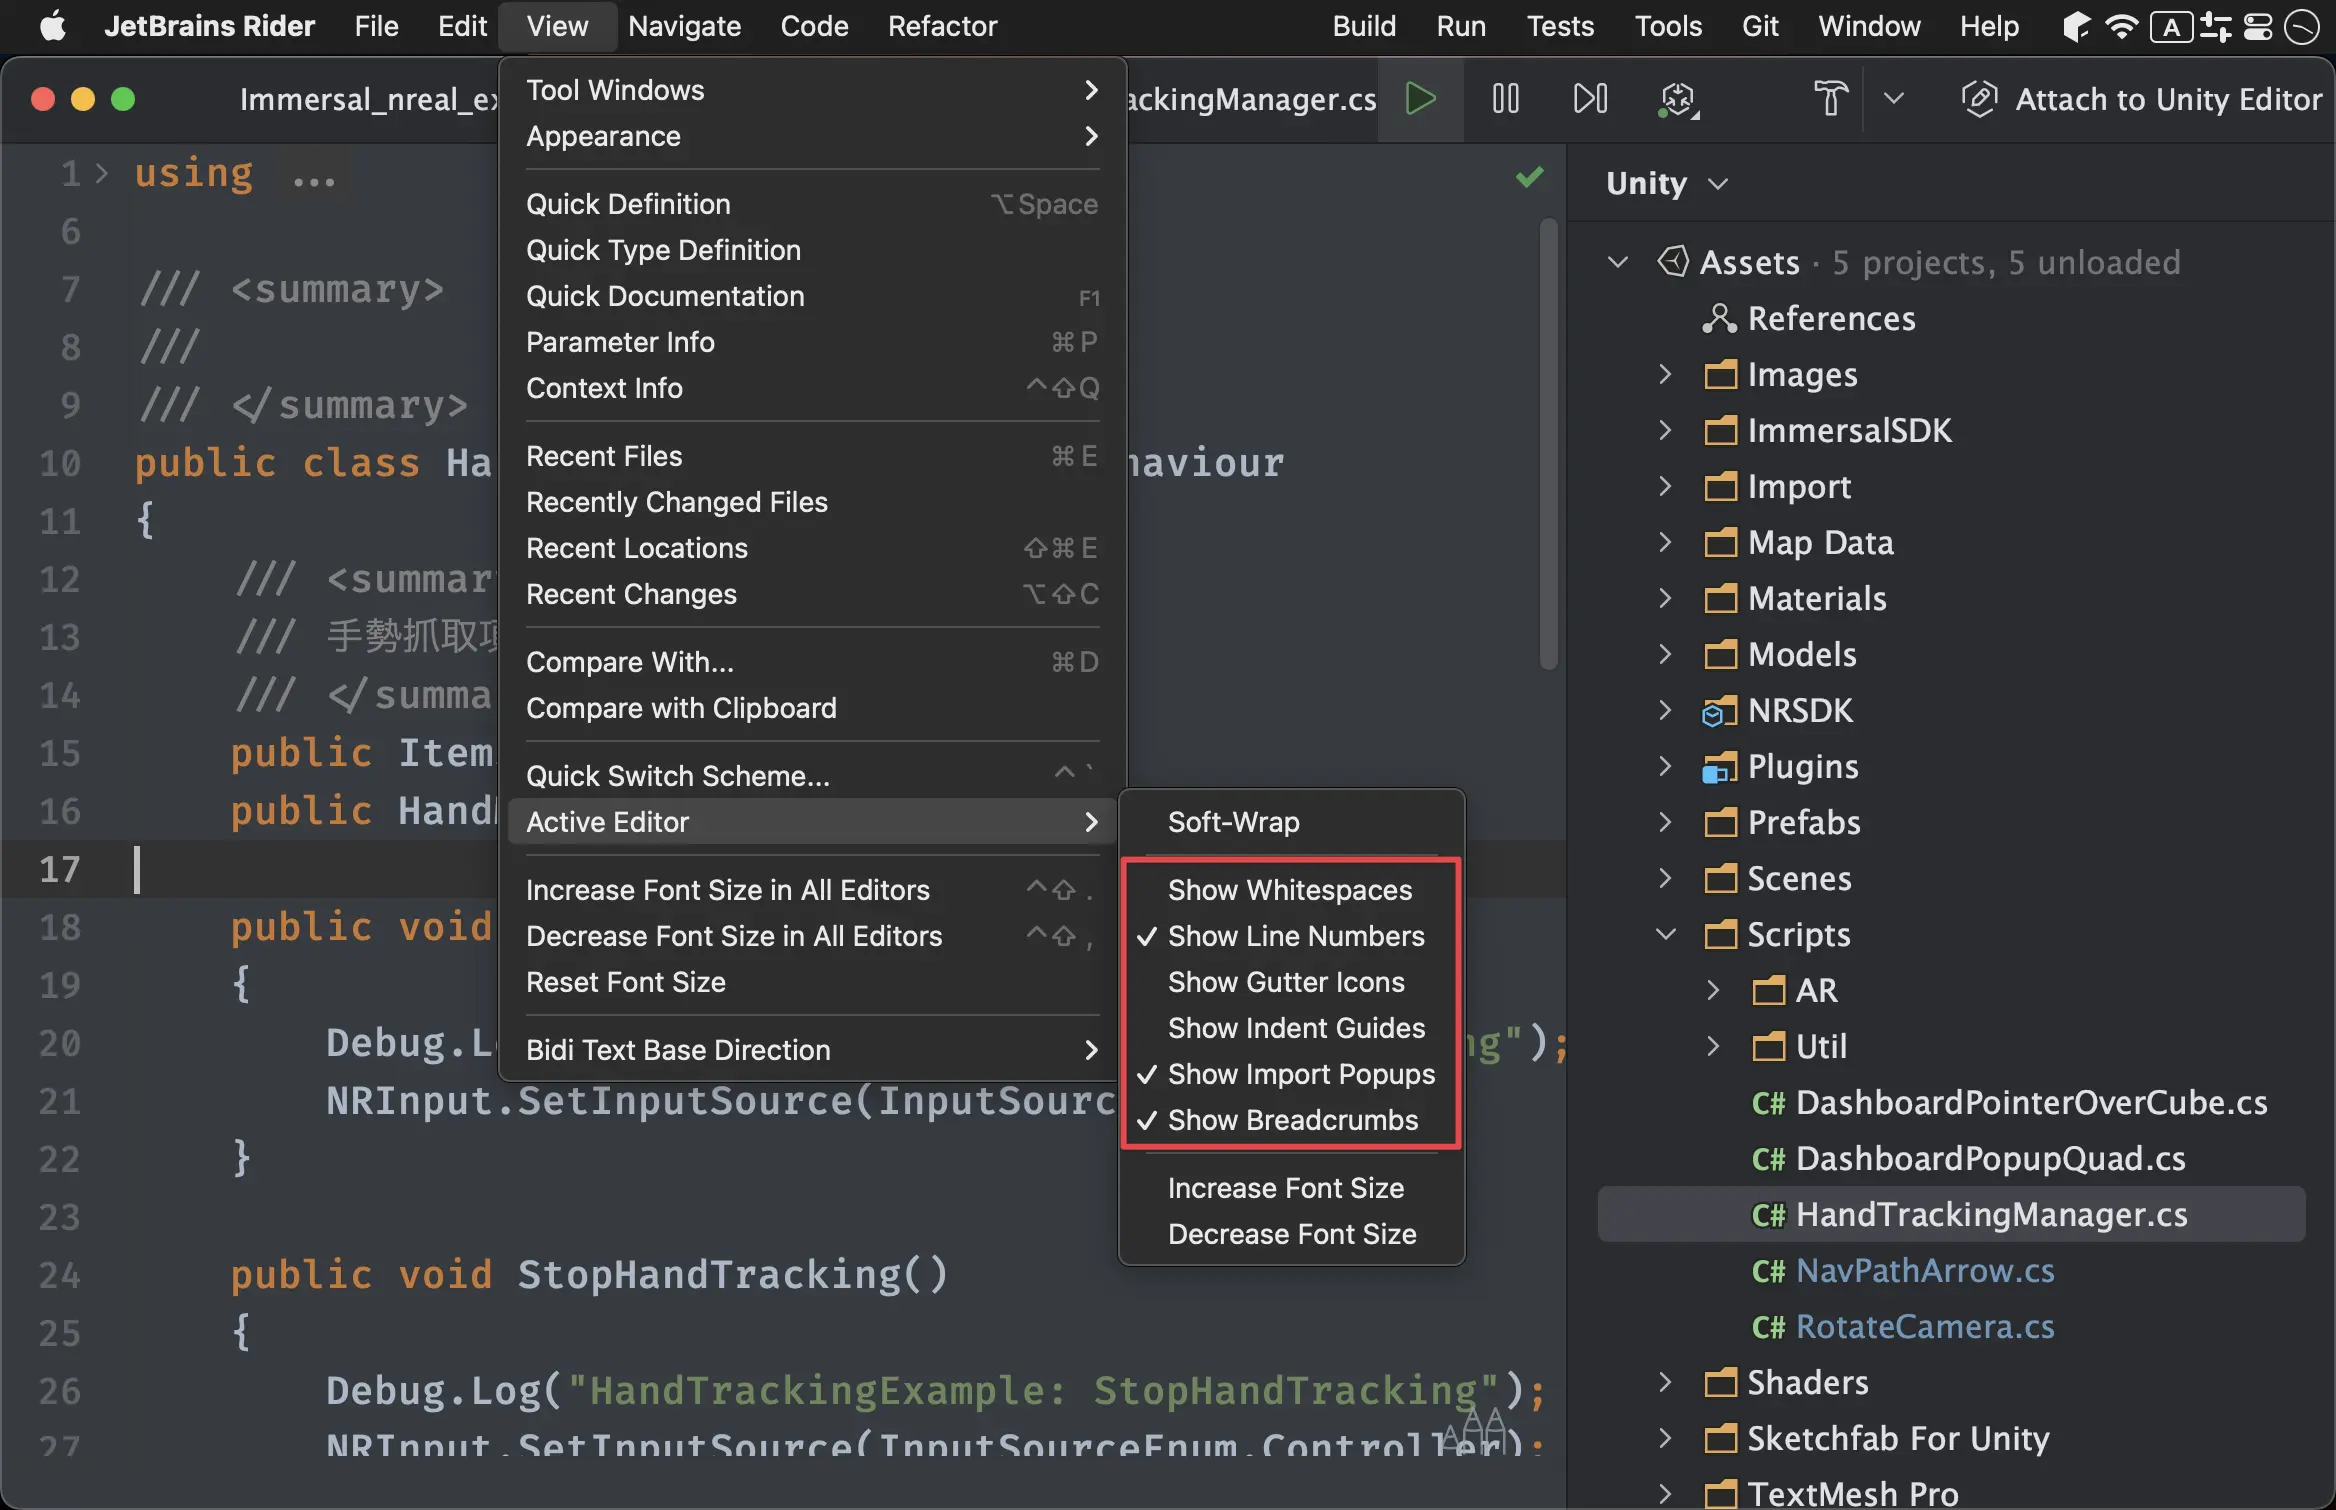Open DashboardPointerOverCube.cs file
Screen dimensions: 2336x1510
point(2009,1102)
